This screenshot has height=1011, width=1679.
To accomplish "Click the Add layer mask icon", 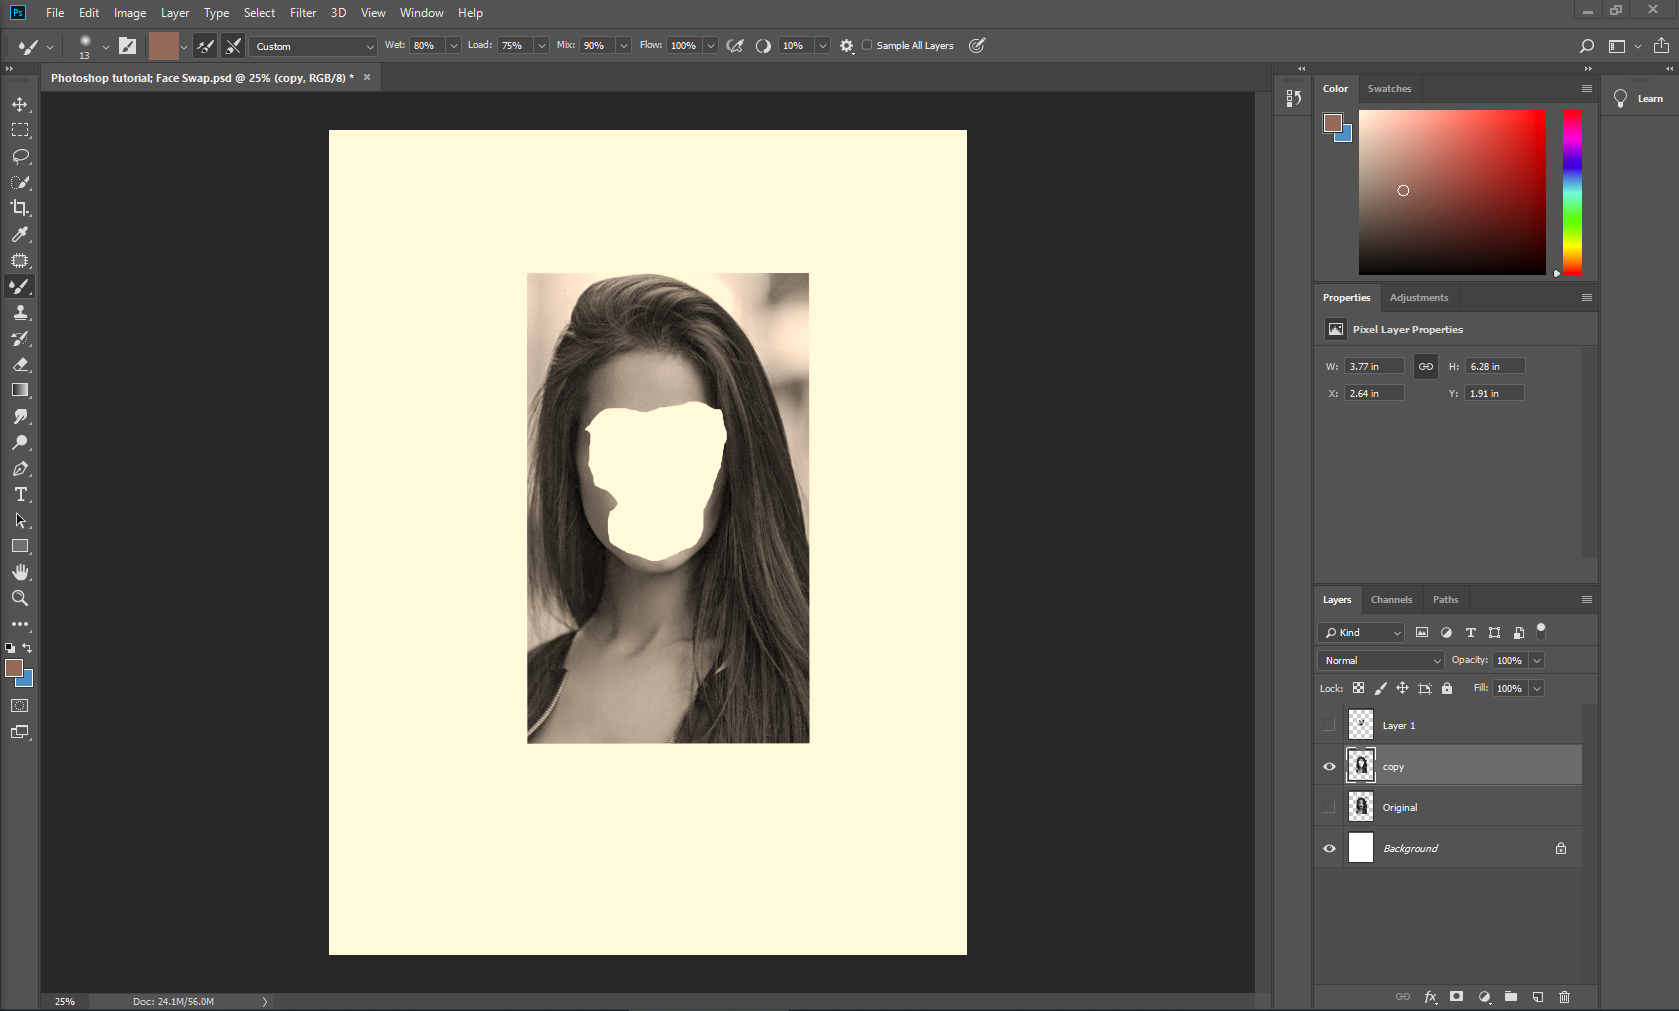I will tap(1457, 997).
